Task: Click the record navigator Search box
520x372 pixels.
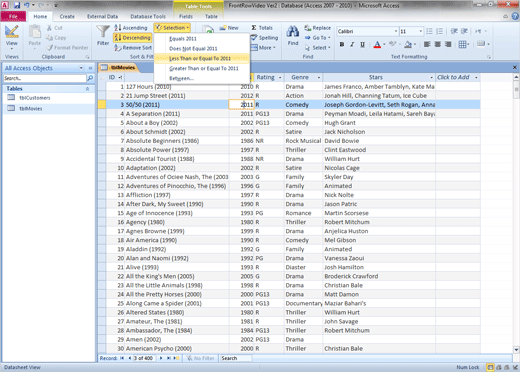Action: point(236,358)
